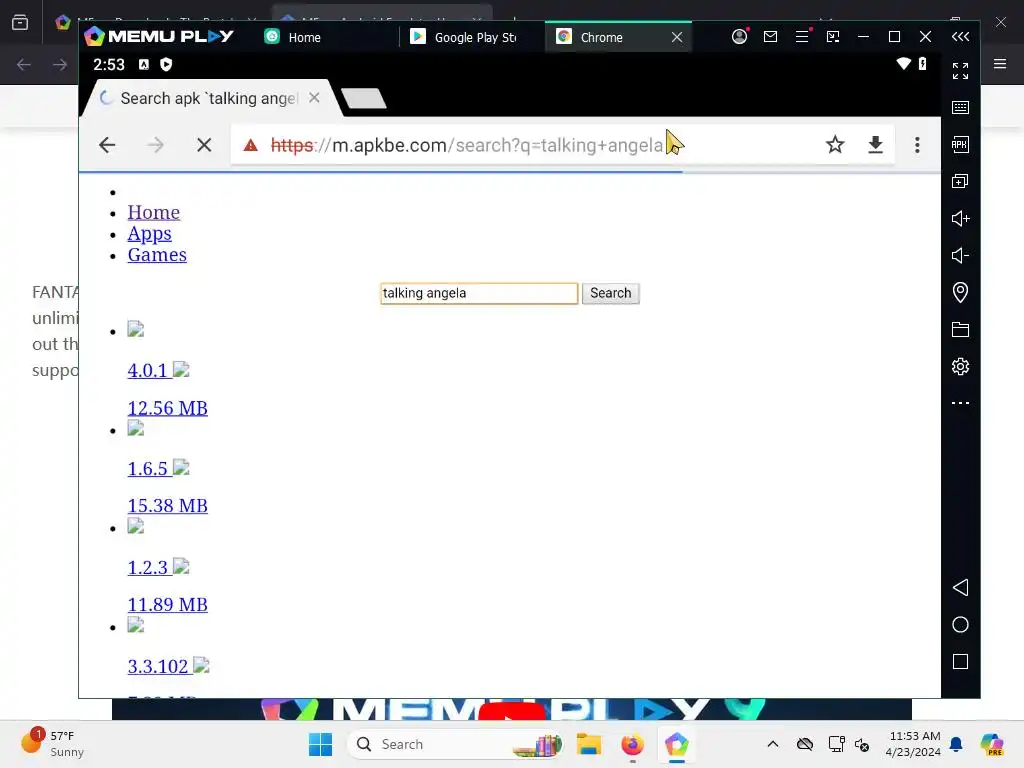This screenshot has height=768, width=1024.
Task: Close the Chrome tab in MEmu
Action: (x=677, y=37)
